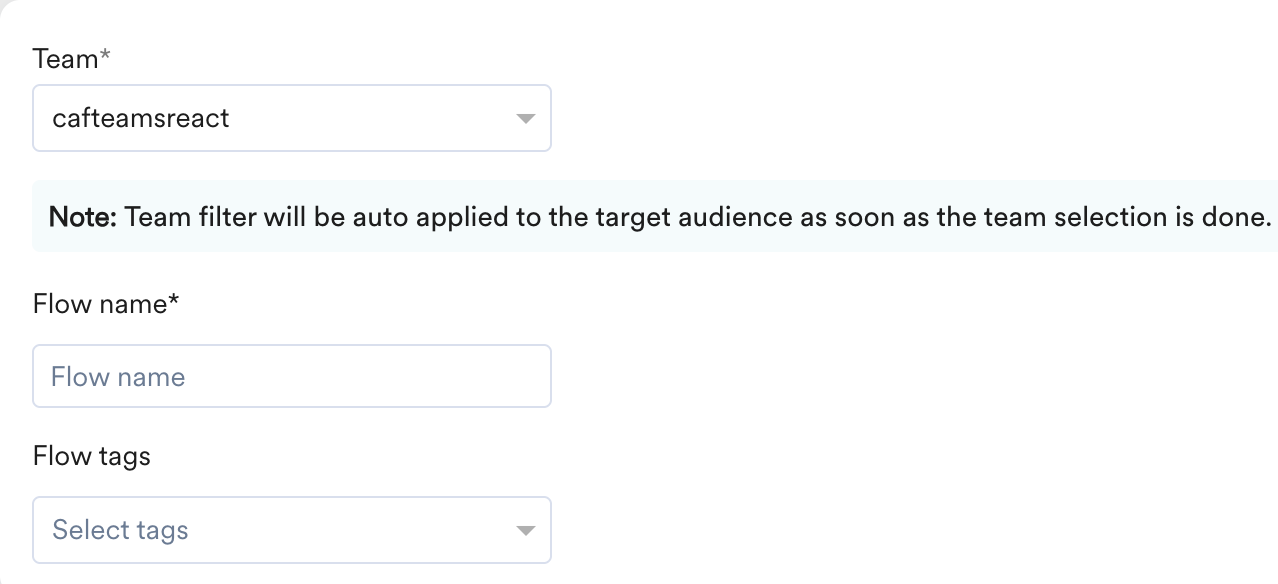Image resolution: width=1278 pixels, height=584 pixels.
Task: Click the Team* field label
Action: 71,59
